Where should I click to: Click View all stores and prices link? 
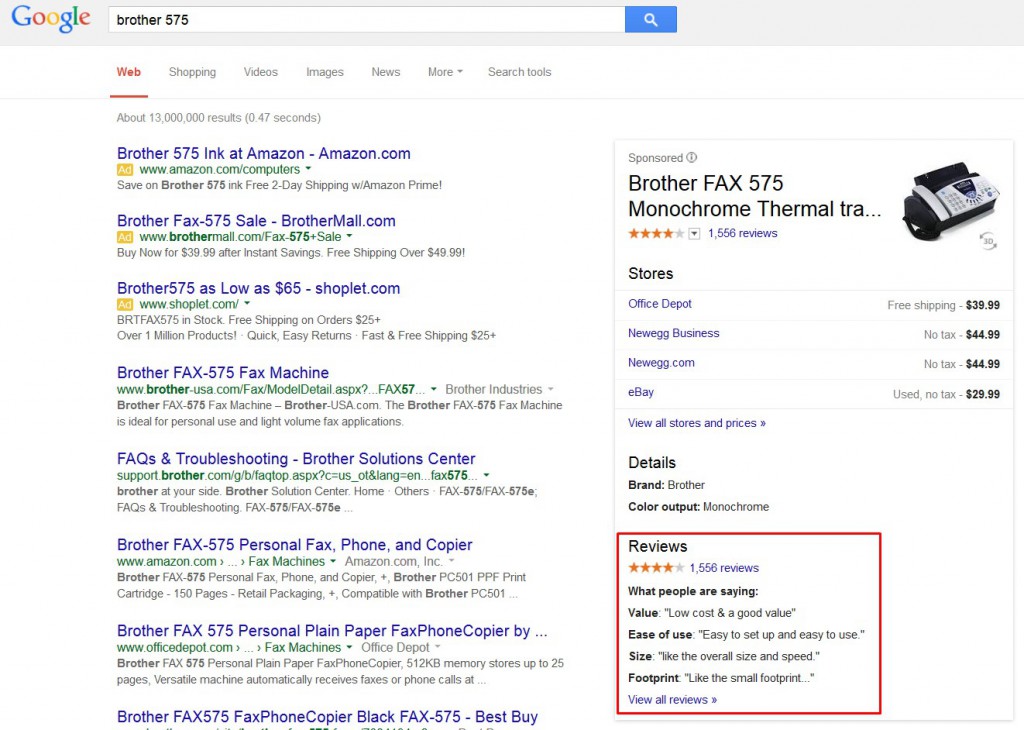click(x=696, y=423)
